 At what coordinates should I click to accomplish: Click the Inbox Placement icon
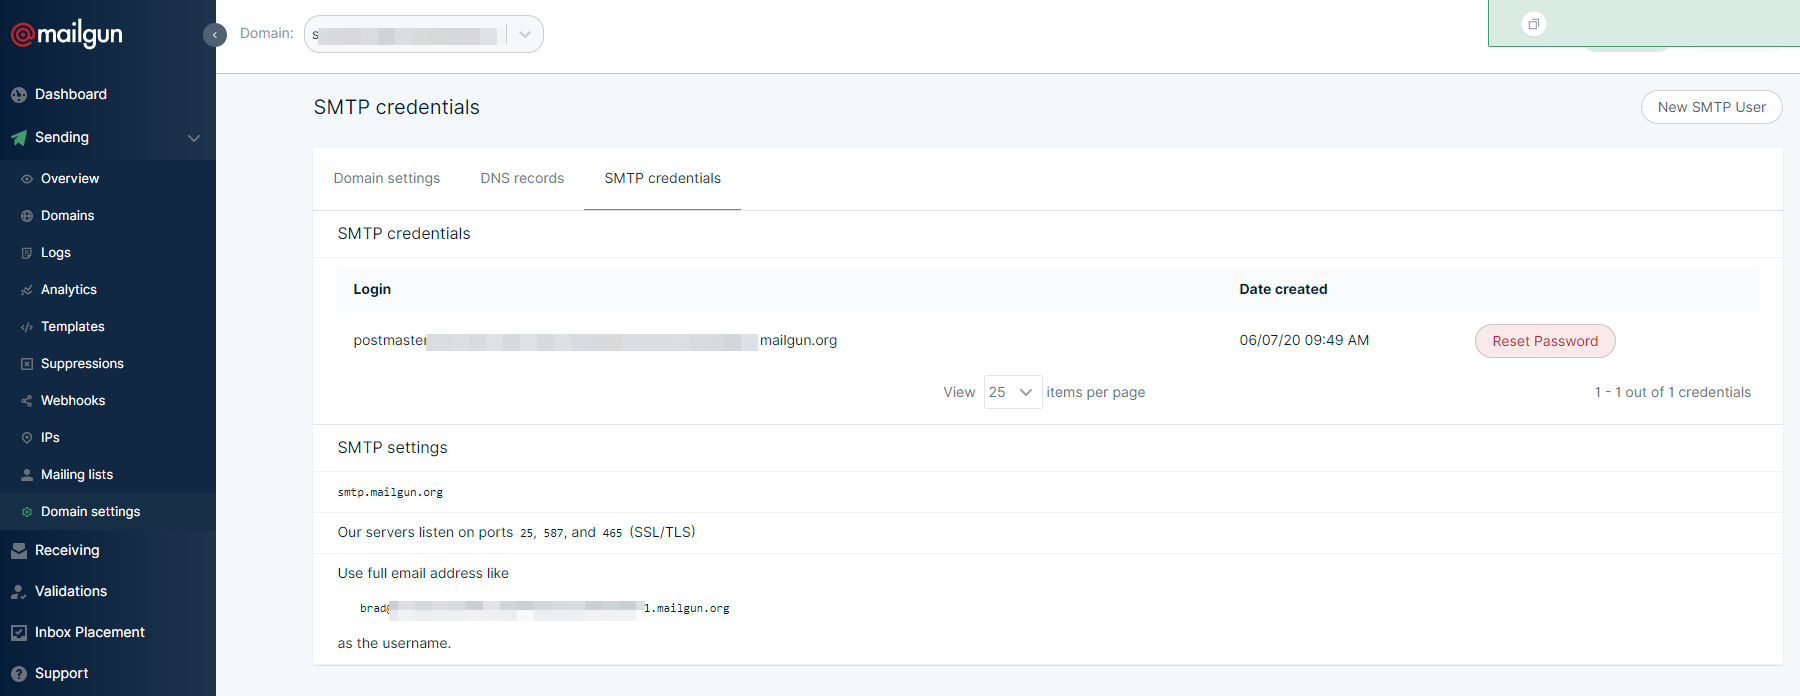[19, 633]
